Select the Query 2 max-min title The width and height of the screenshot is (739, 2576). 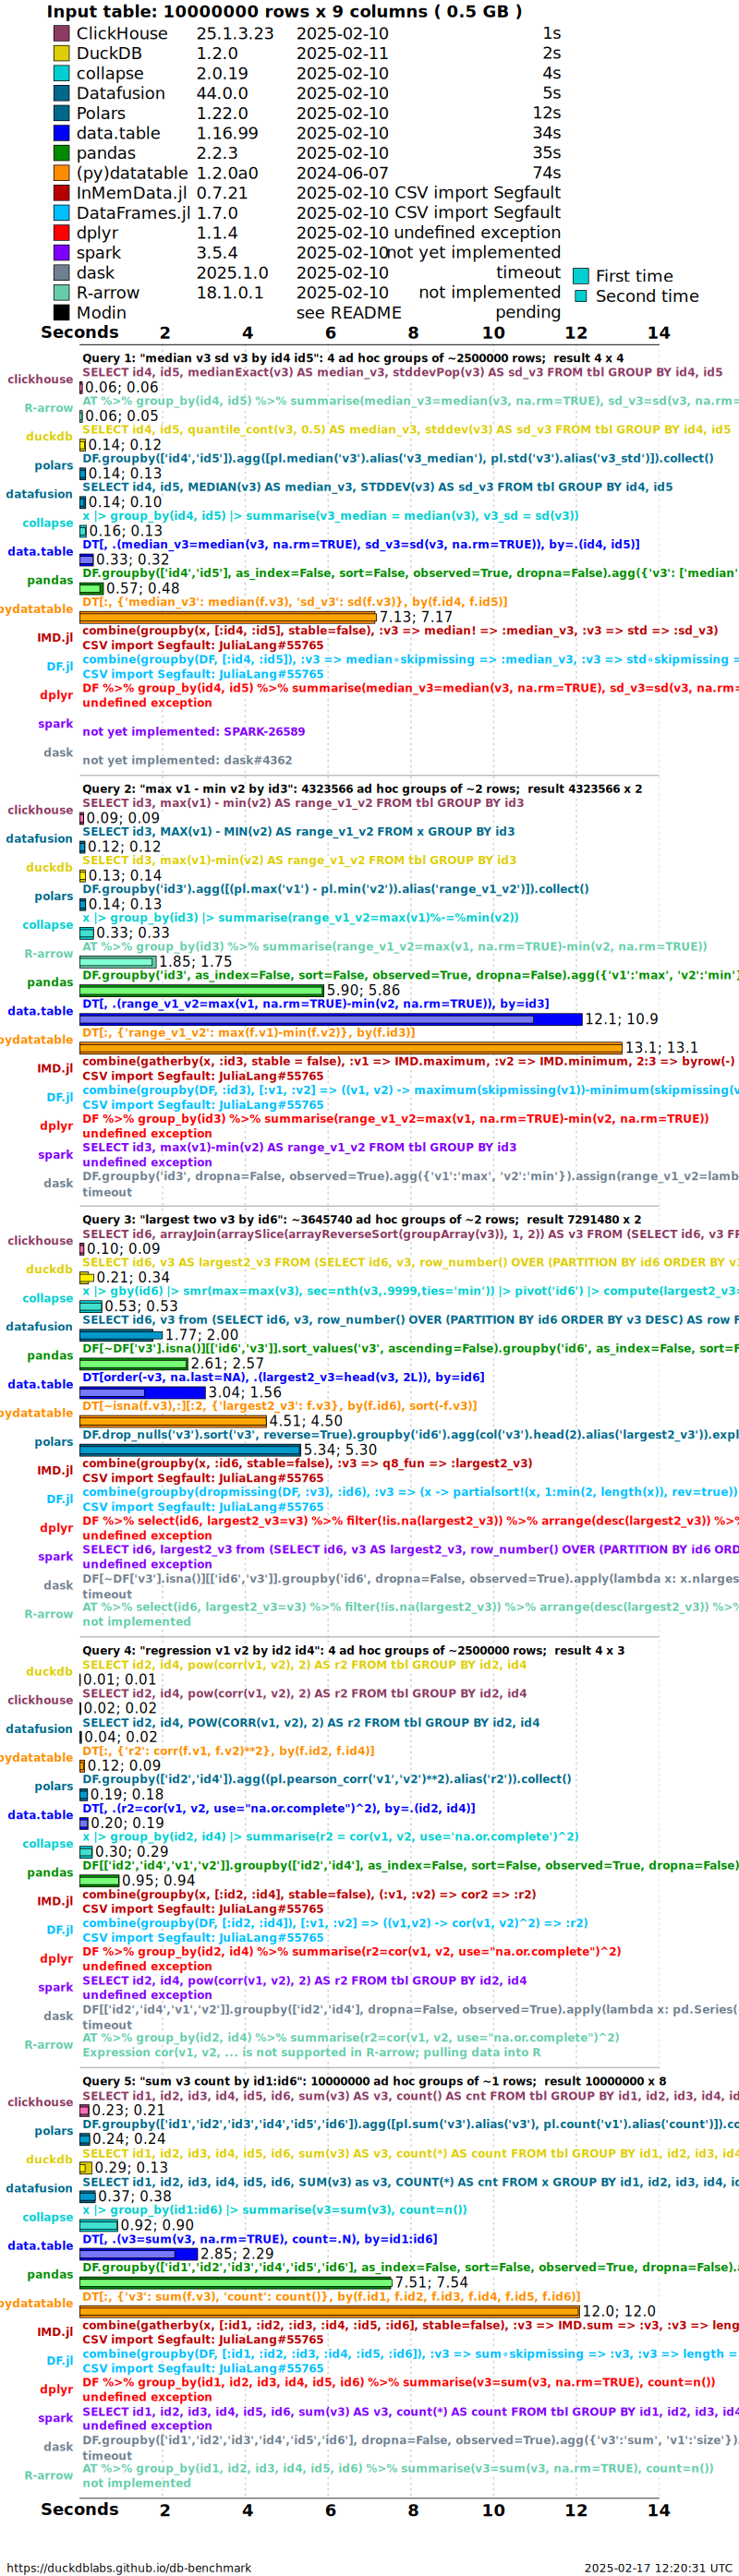coord(362,789)
